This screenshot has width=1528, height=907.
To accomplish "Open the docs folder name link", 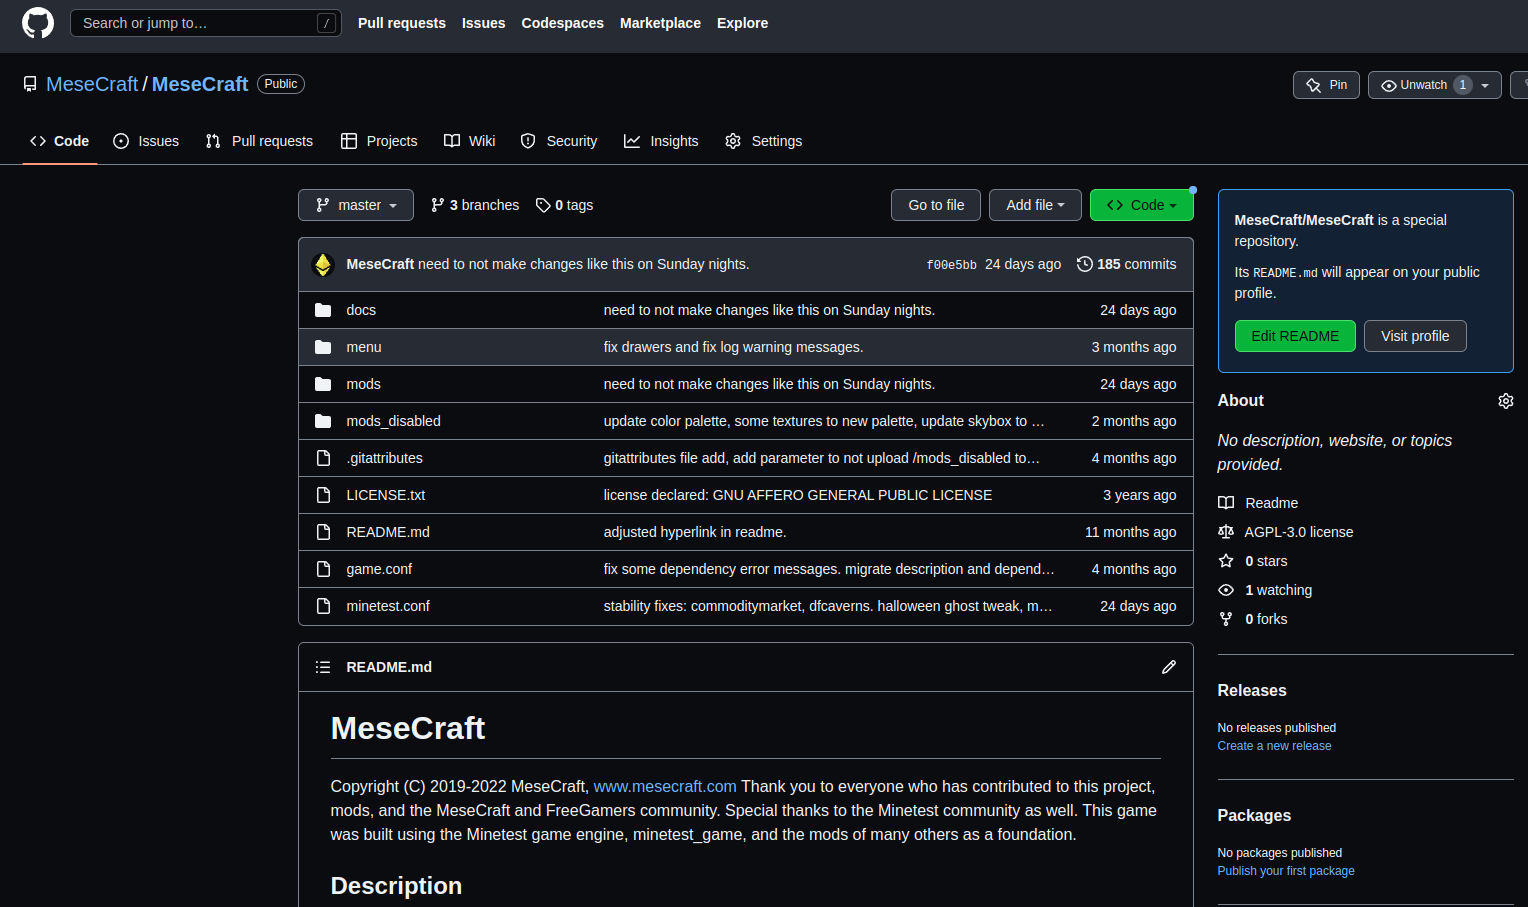I will (x=361, y=310).
